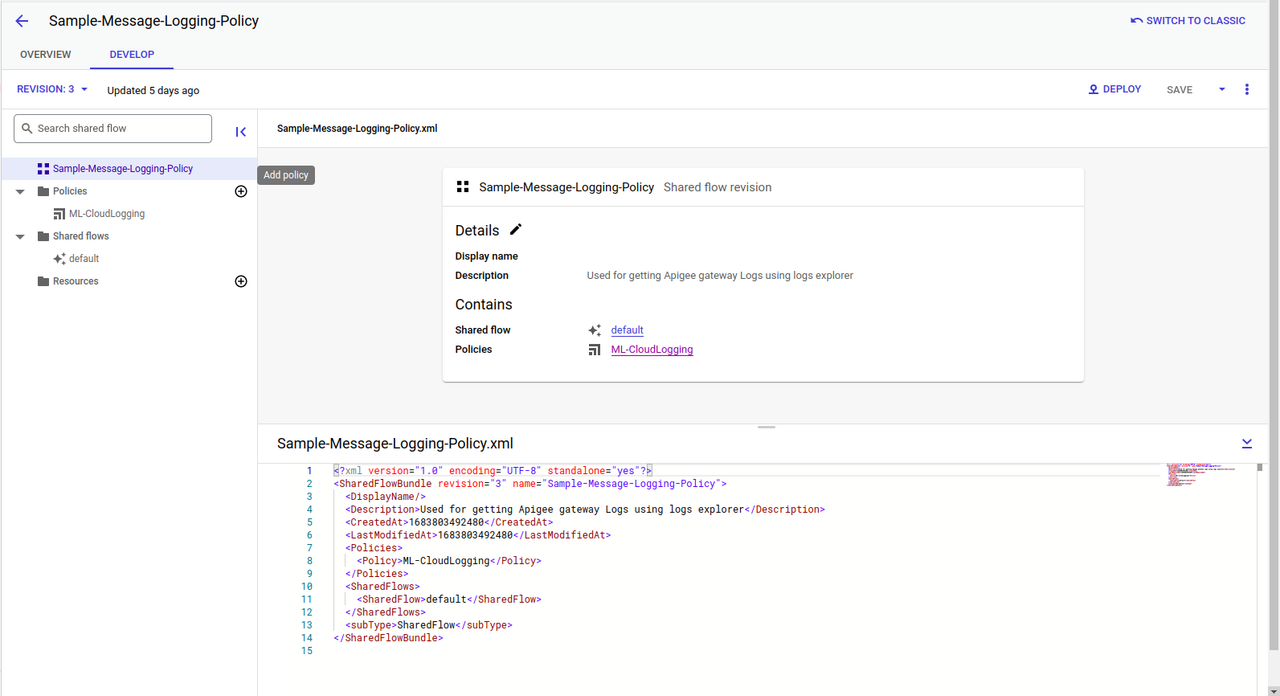The image size is (1280, 696).
Task: Edit details with the pencil icon
Action: coord(516,230)
